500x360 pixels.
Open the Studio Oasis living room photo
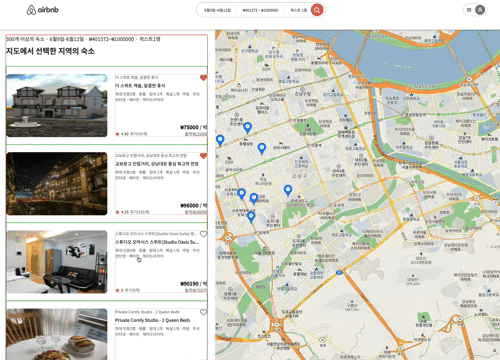[57, 262]
